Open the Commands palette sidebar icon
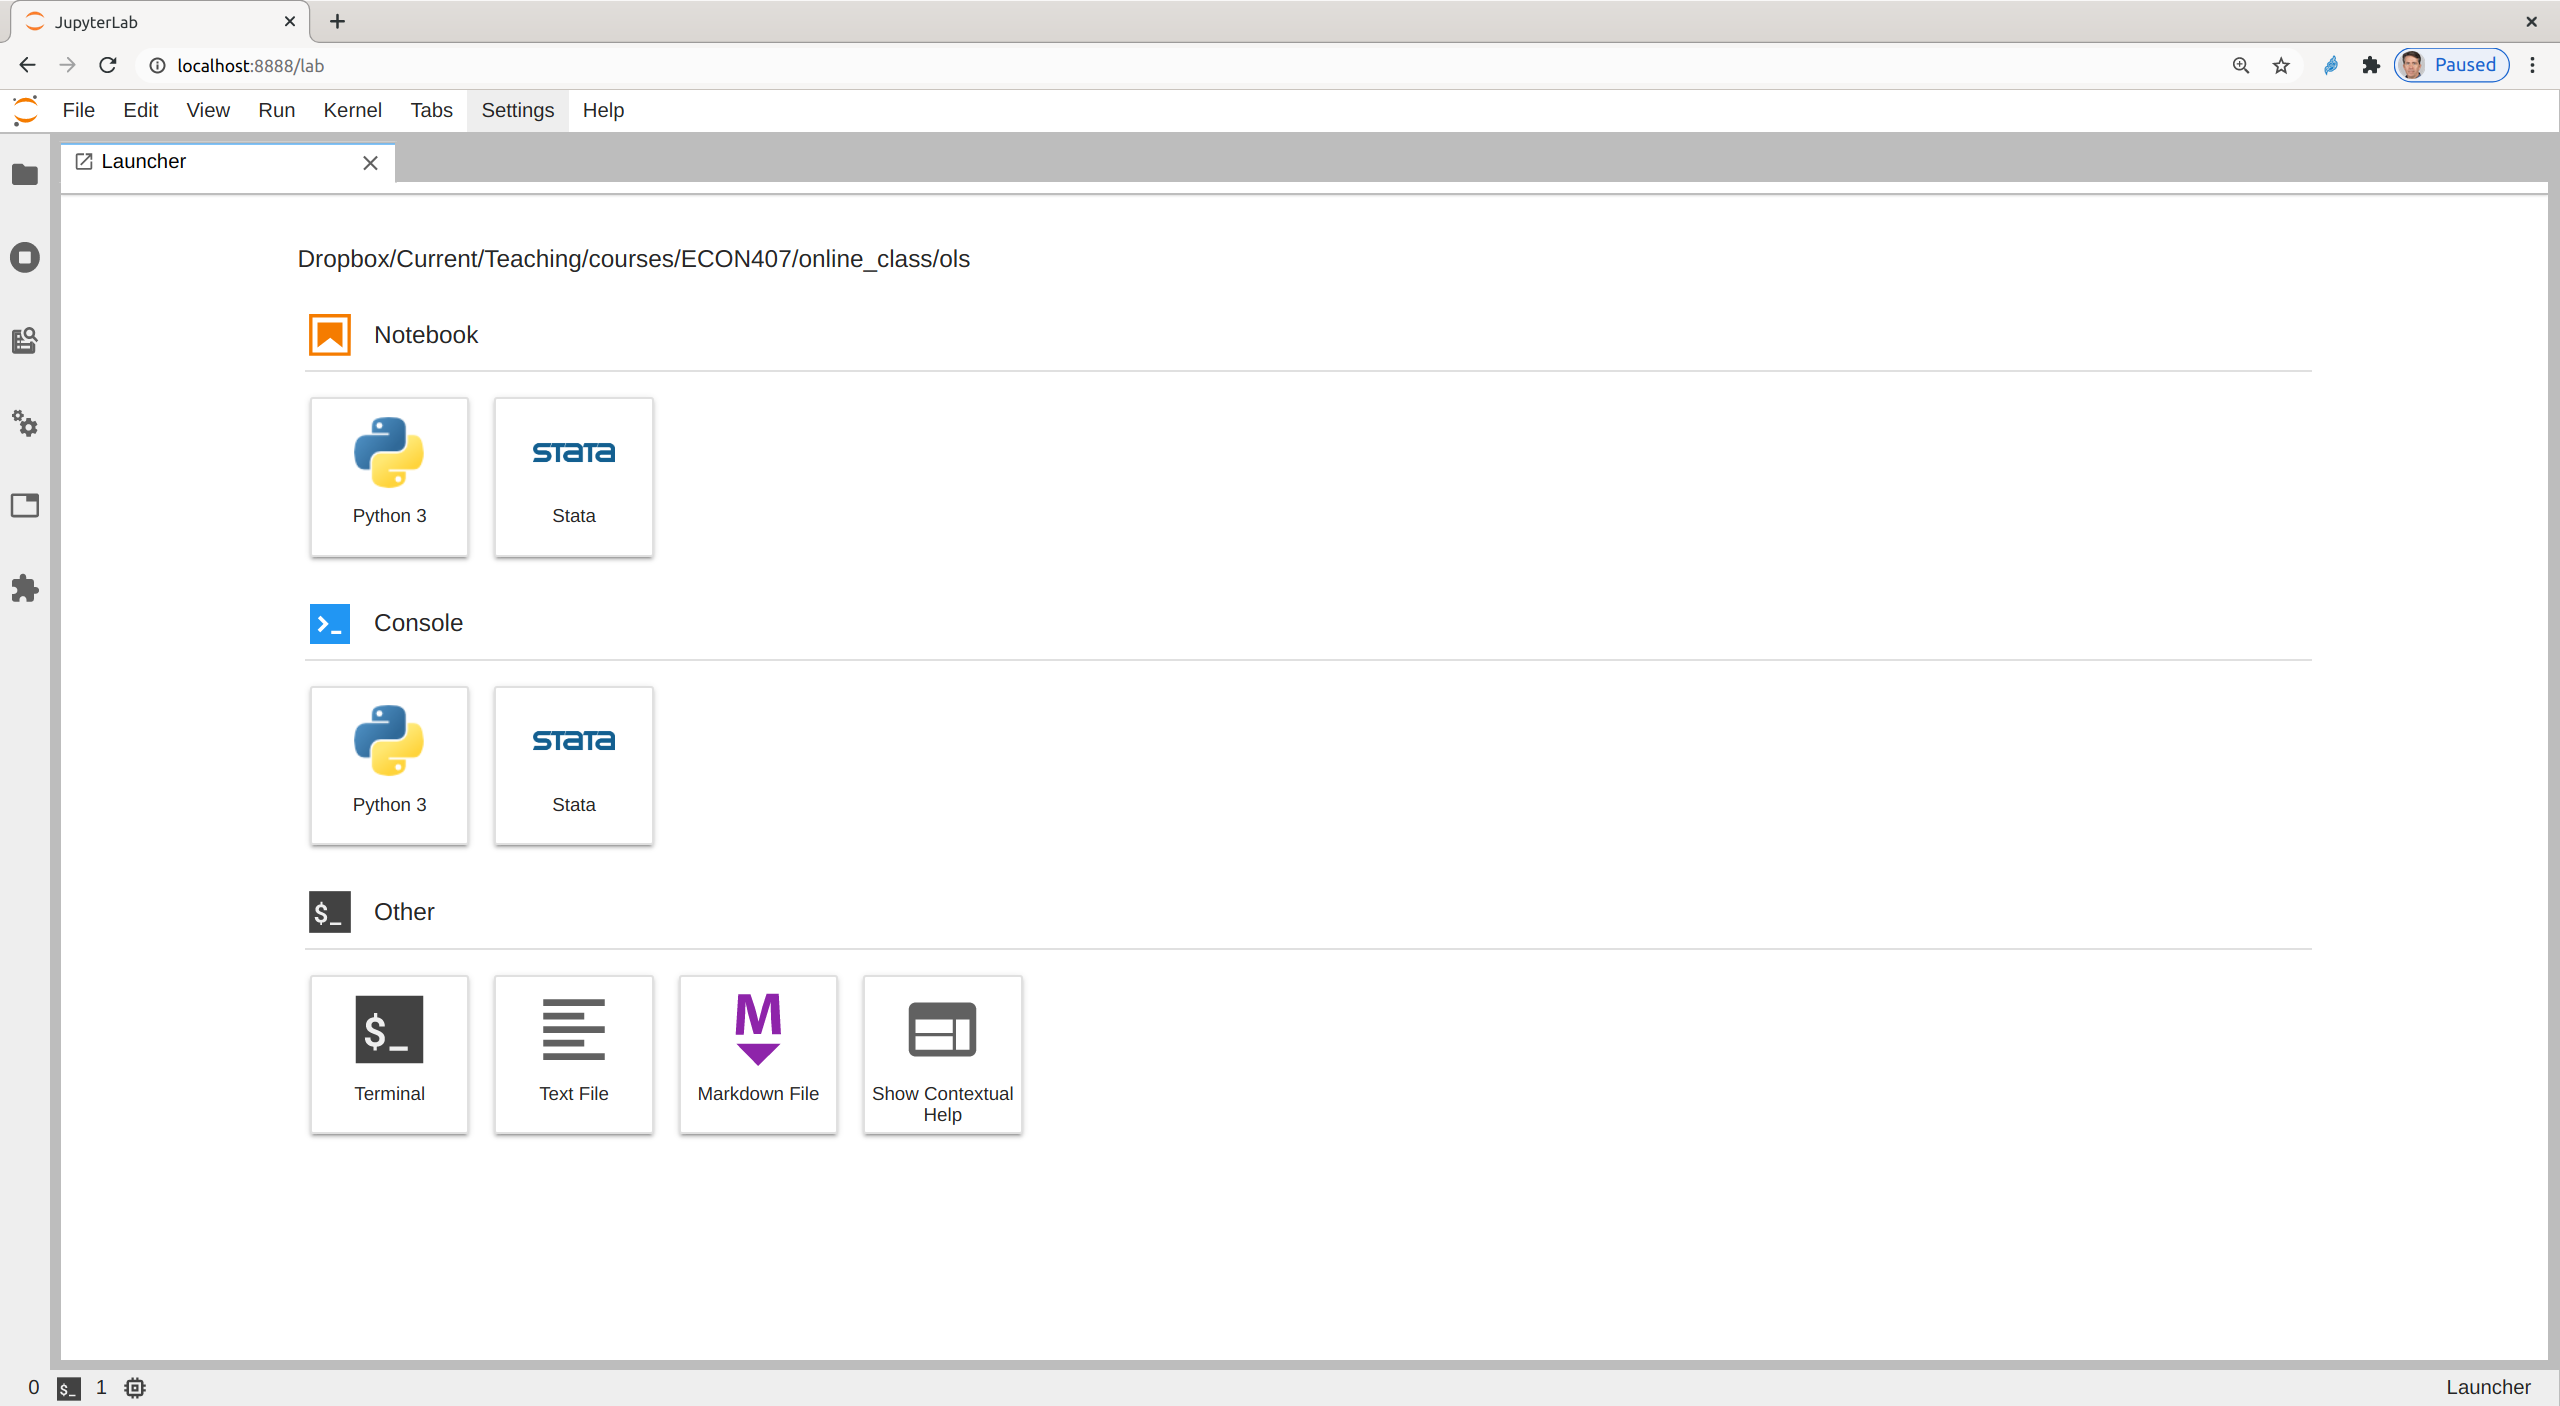 tap(25, 341)
